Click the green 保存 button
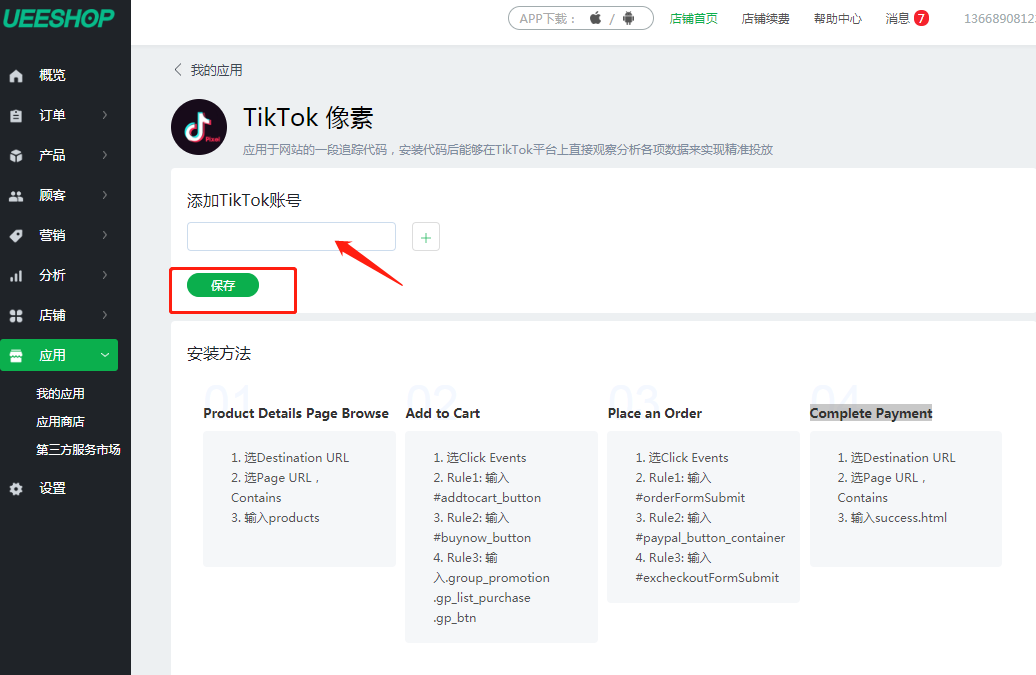Screen dimensions: 1036x675 pyautogui.click(x=223, y=285)
